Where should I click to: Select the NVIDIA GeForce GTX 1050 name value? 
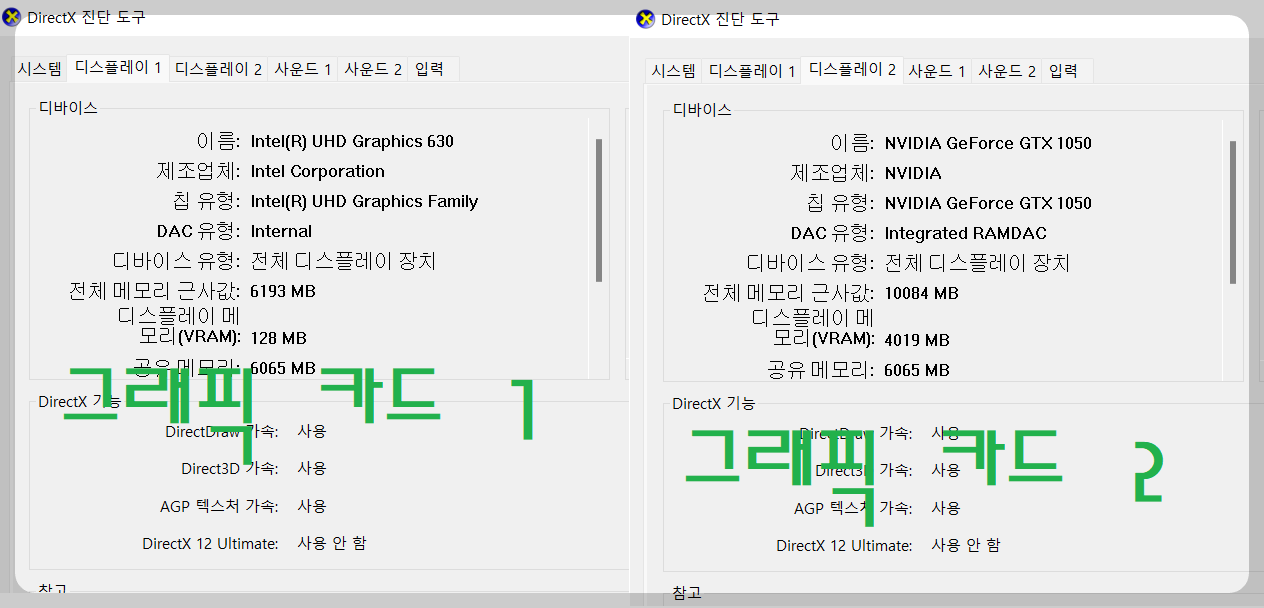(988, 143)
